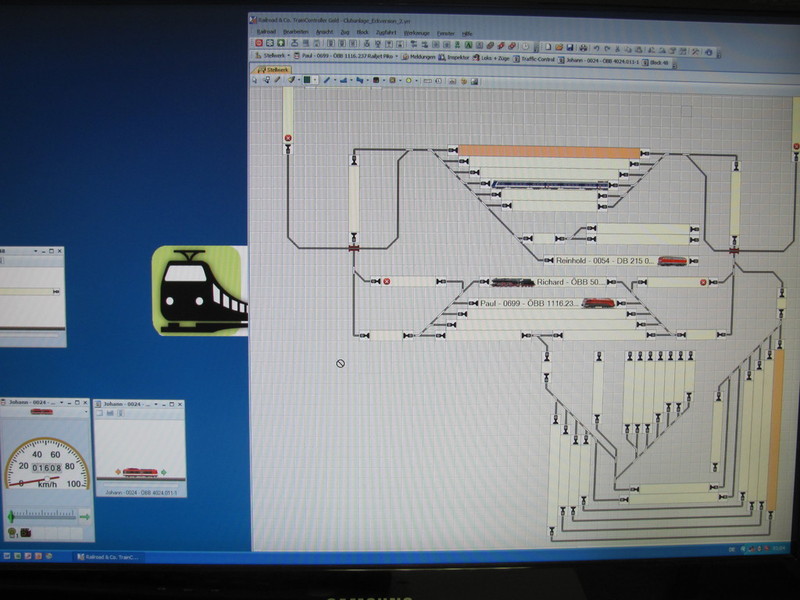The image size is (800, 600).
Task: Click the red stop icon in main toolbar
Action: 259,45
